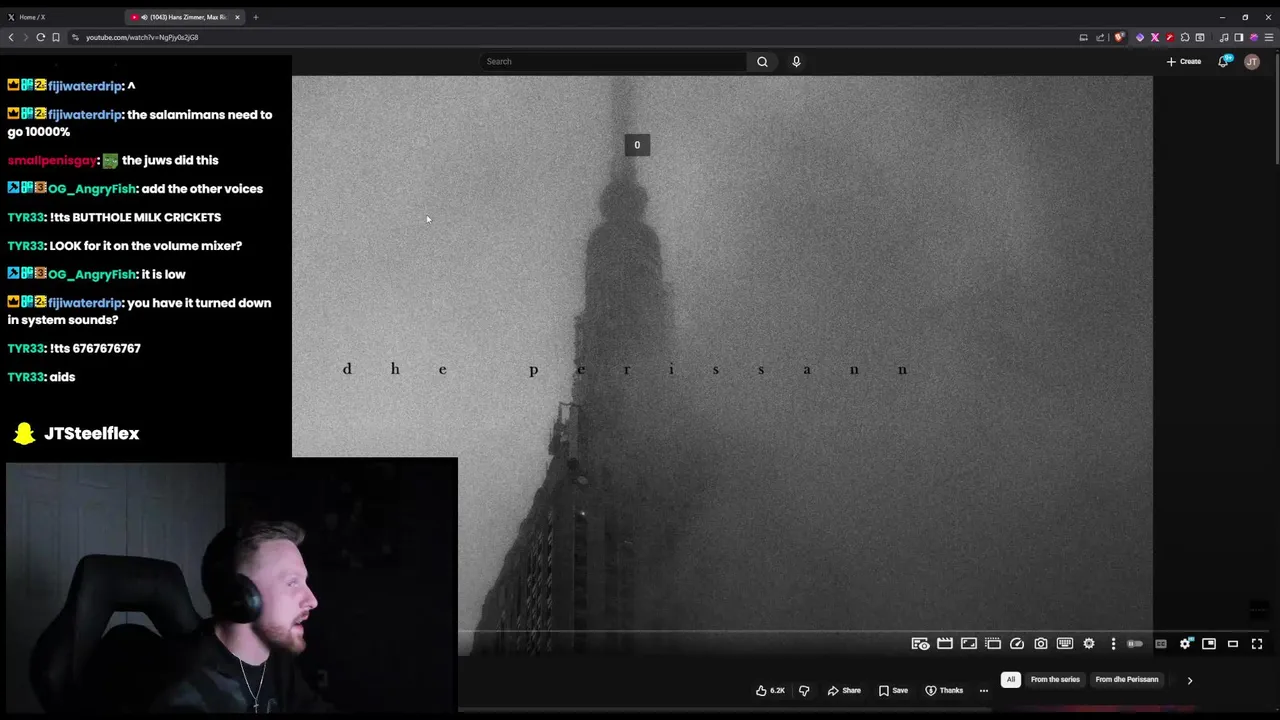Select From dhe Perissann chip
Image resolution: width=1280 pixels, height=720 pixels.
pyautogui.click(x=1127, y=680)
